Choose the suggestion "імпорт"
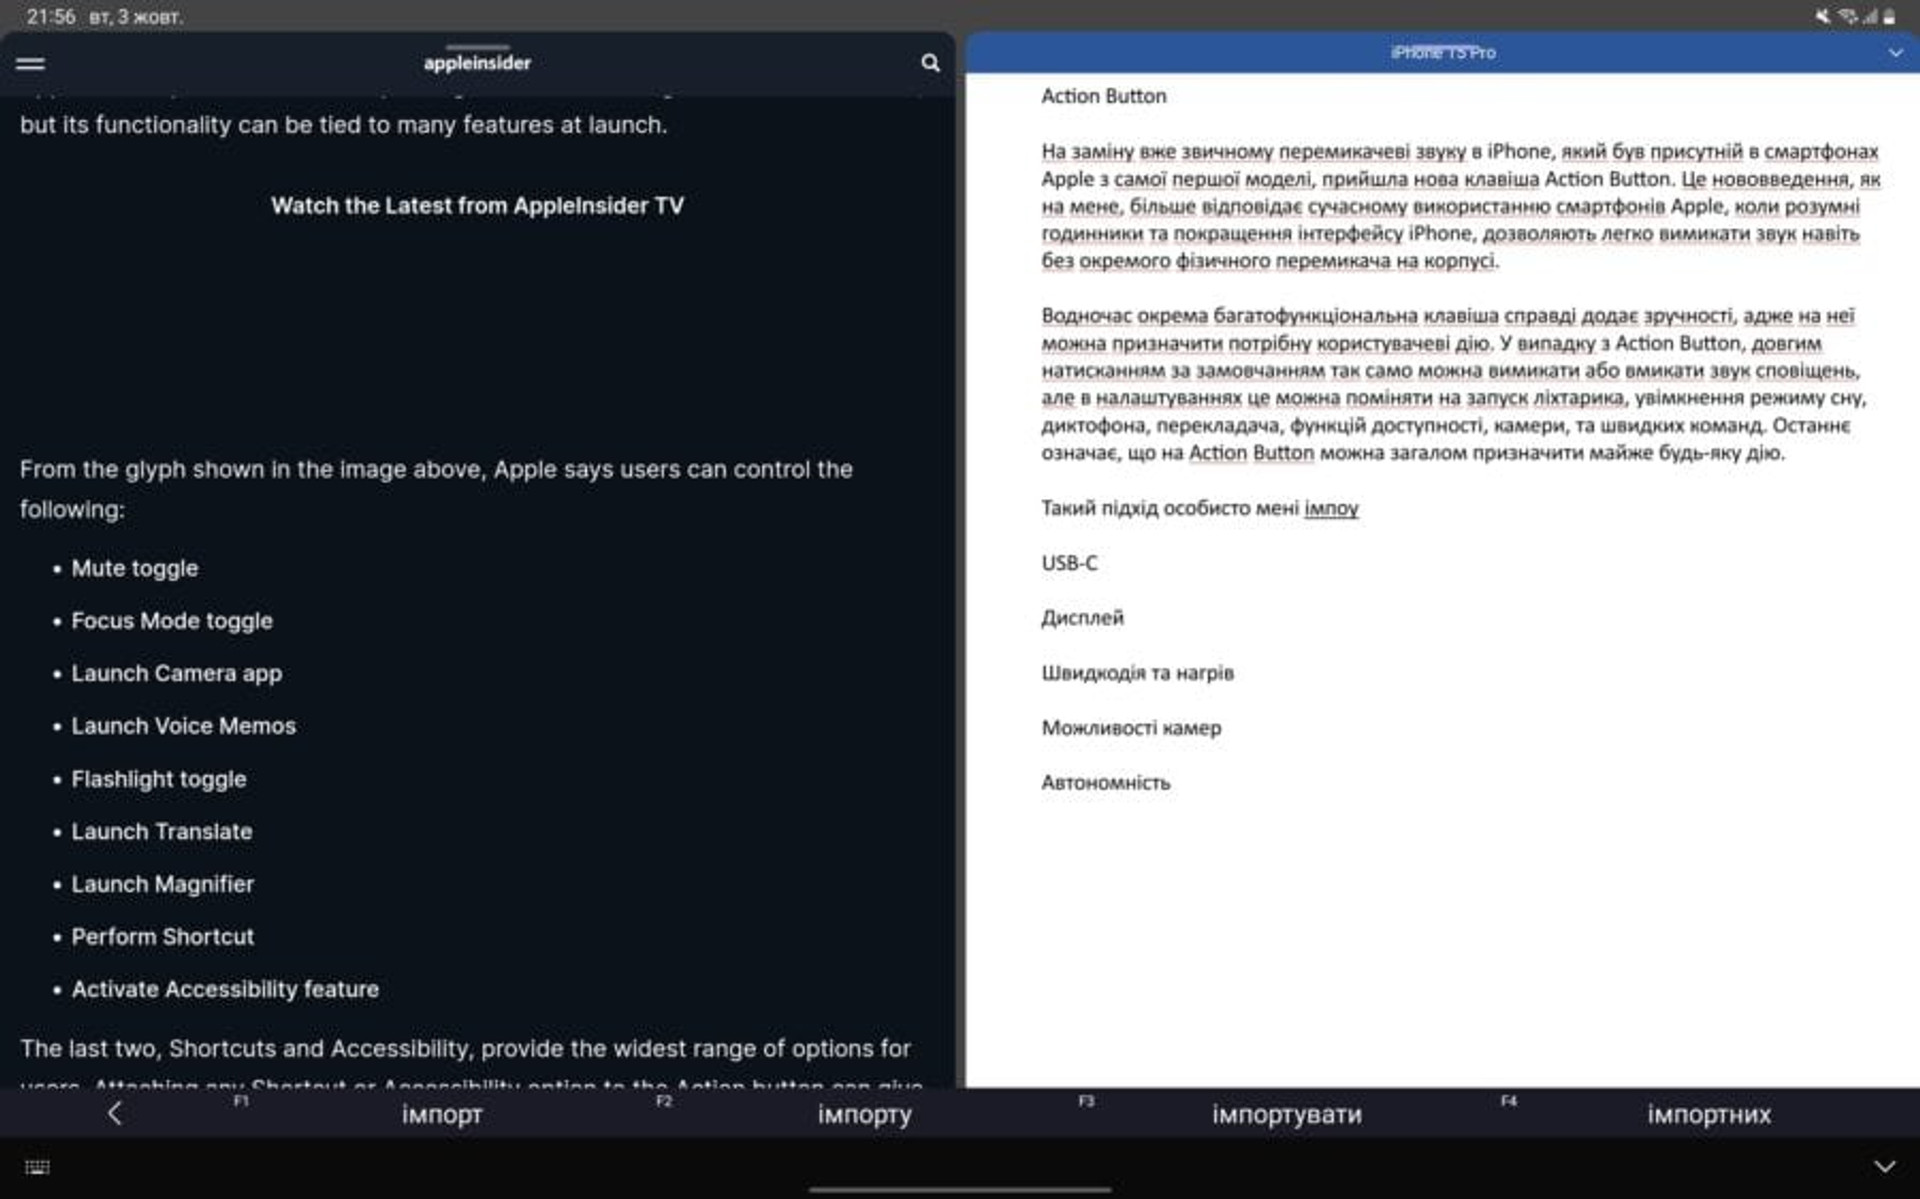The width and height of the screenshot is (1920, 1199). 442,1114
